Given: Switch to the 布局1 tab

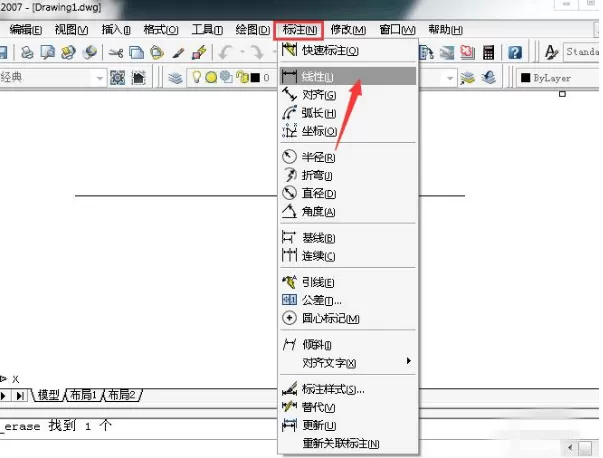Looking at the screenshot, I should pyautogui.click(x=83, y=395).
